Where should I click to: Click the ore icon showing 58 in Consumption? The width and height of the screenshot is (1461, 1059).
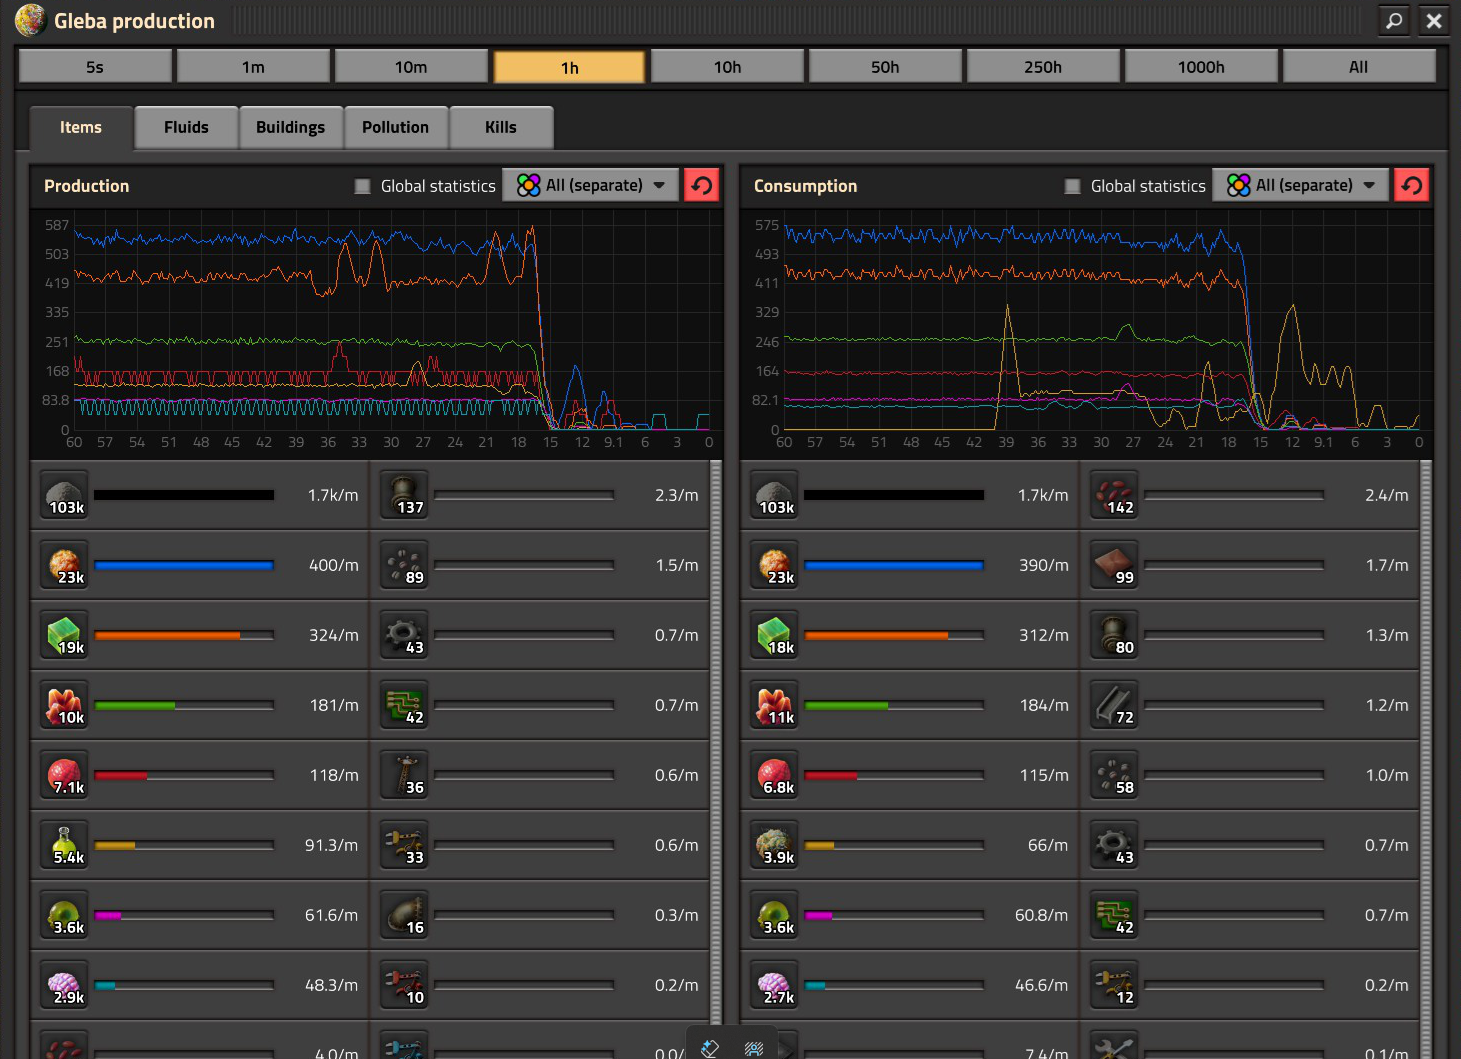click(1115, 775)
